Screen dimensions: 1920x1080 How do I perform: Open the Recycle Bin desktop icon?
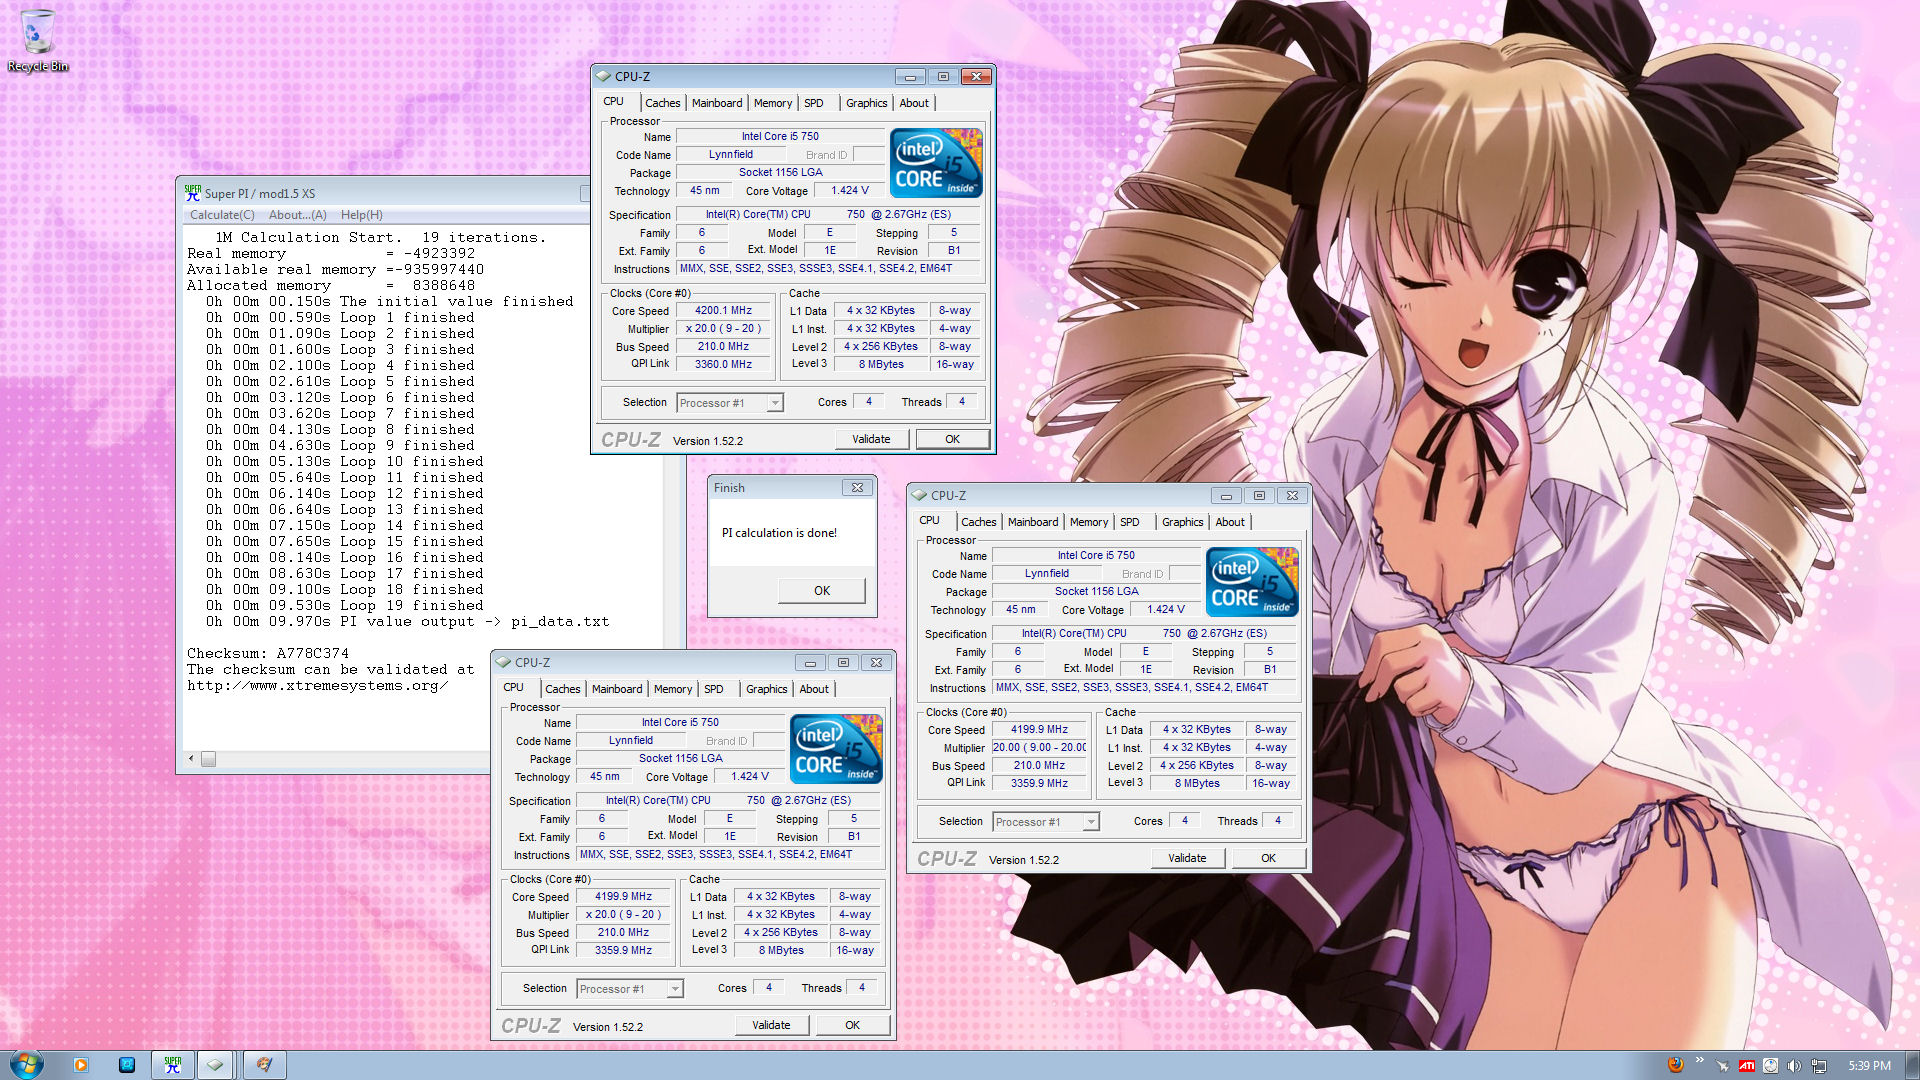pyautogui.click(x=37, y=40)
